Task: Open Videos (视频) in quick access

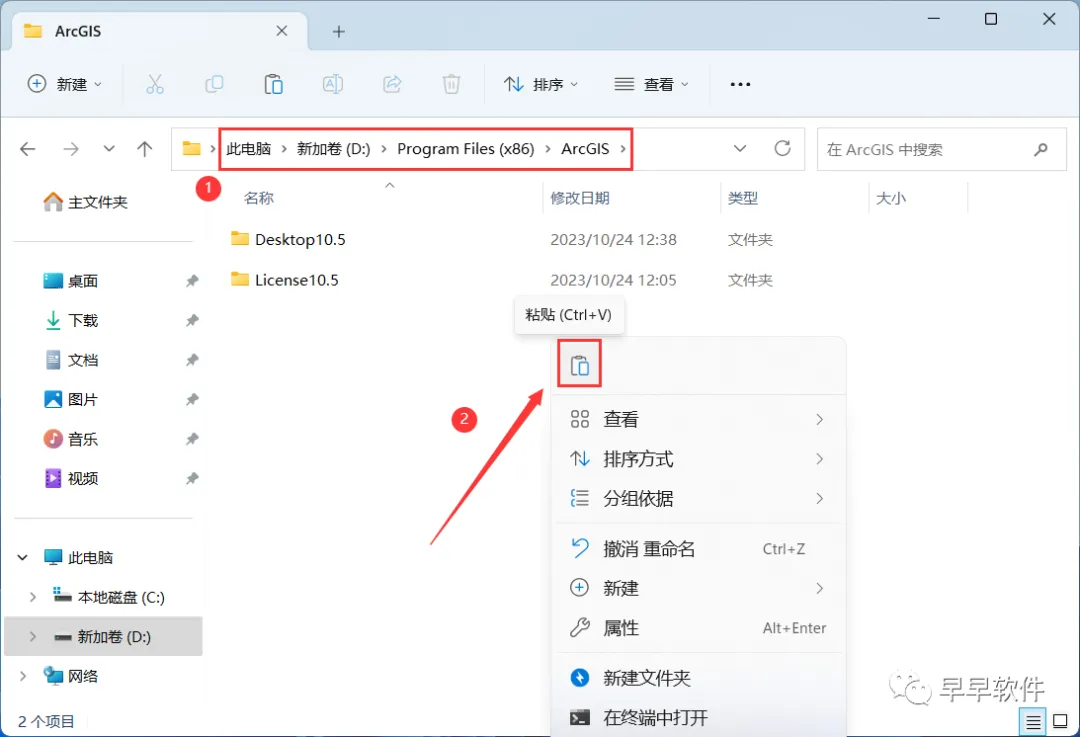Action: pos(71,478)
